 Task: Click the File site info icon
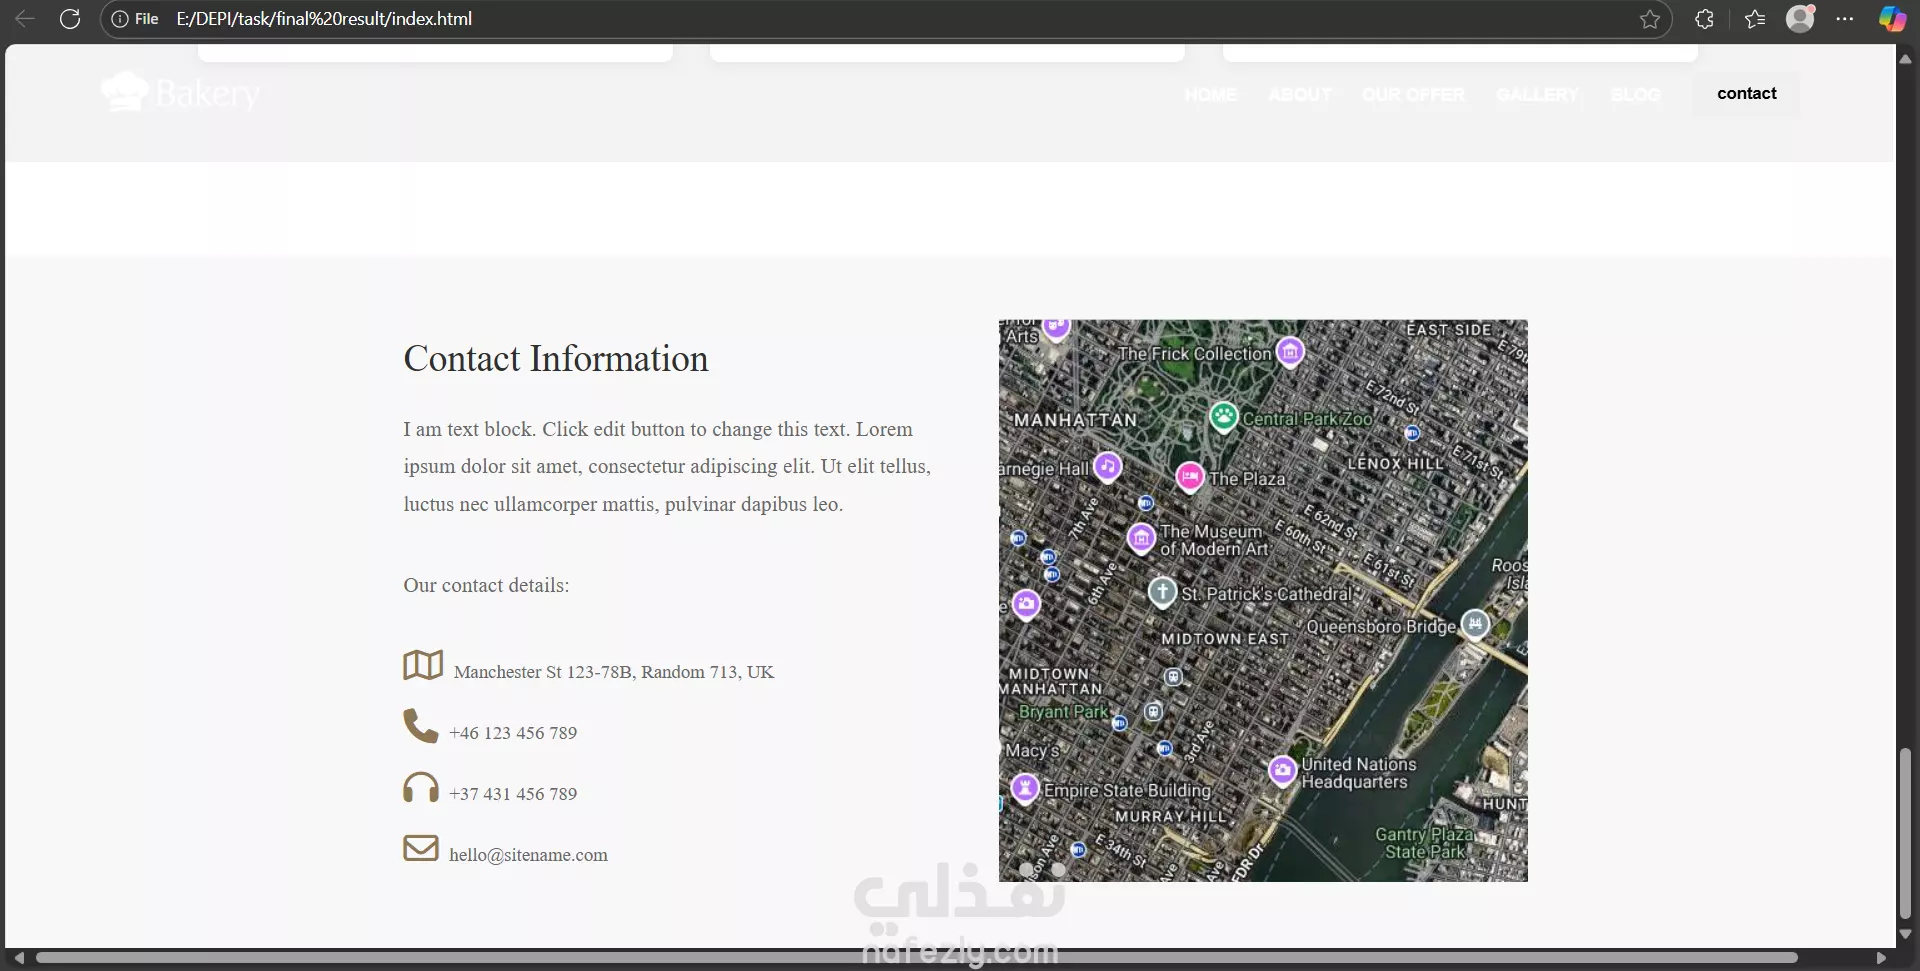point(120,19)
